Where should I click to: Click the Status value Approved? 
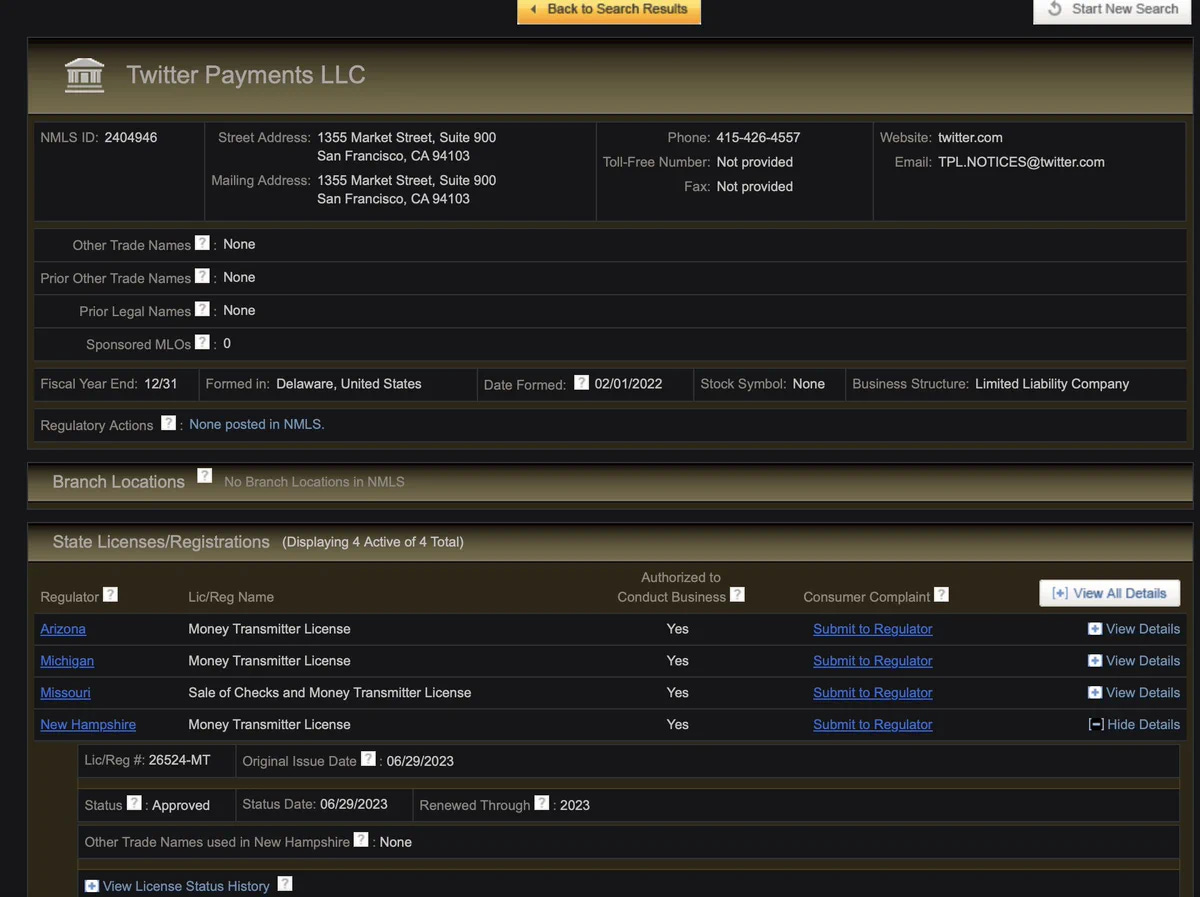(181, 805)
